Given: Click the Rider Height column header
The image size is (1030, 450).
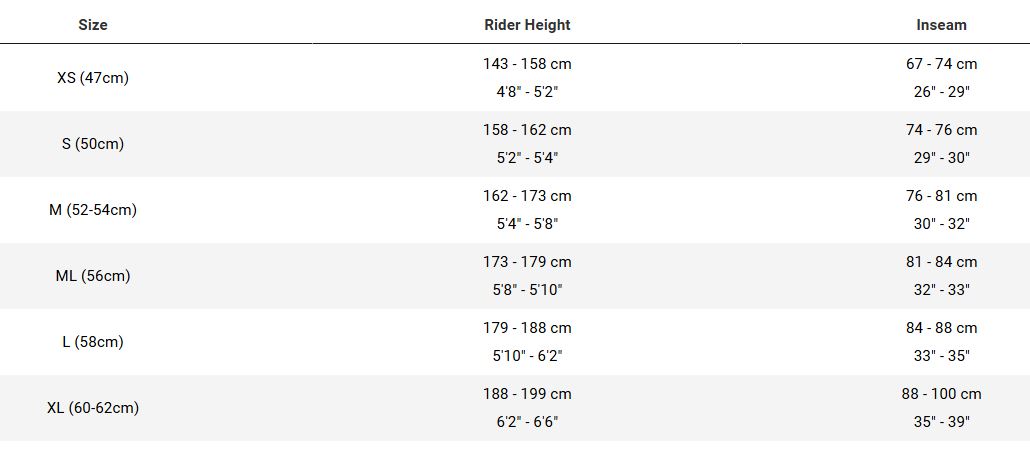Looking at the screenshot, I should 527,25.
